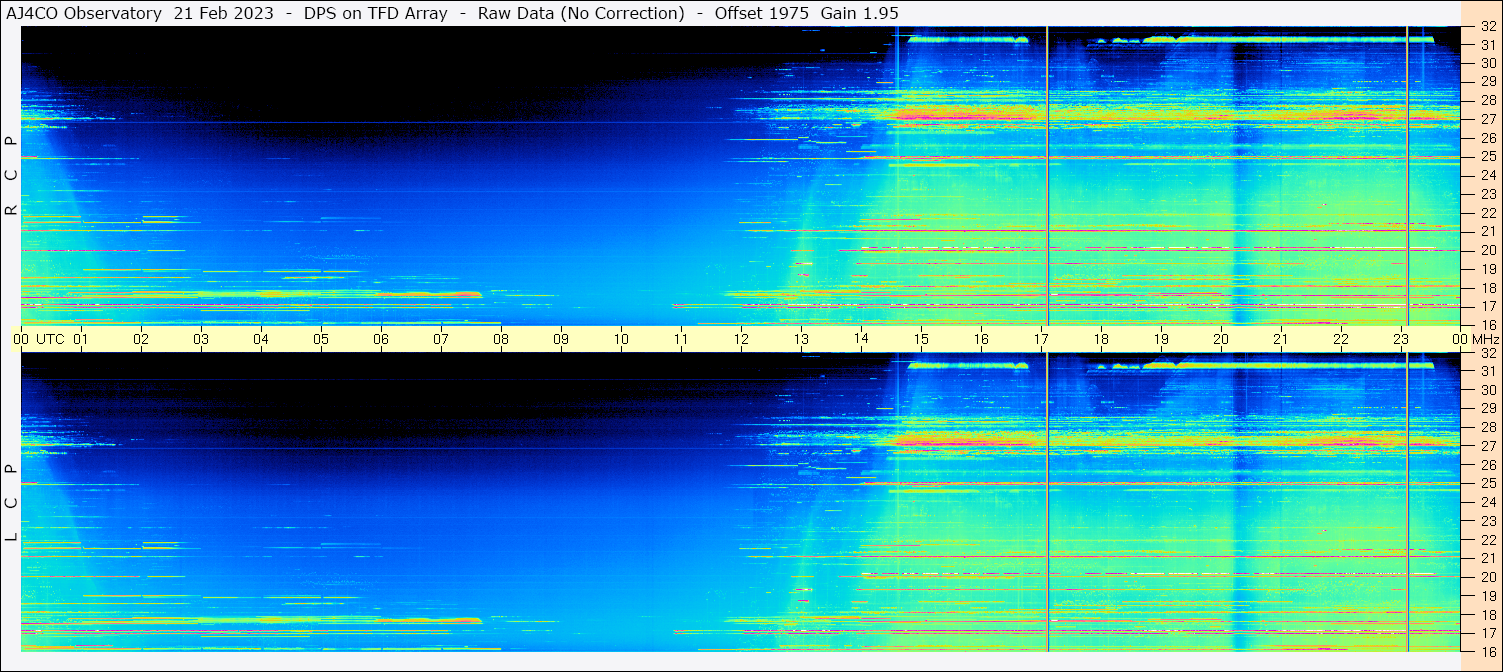
Task: Click the 15 hour time axis label
Action: [921, 339]
